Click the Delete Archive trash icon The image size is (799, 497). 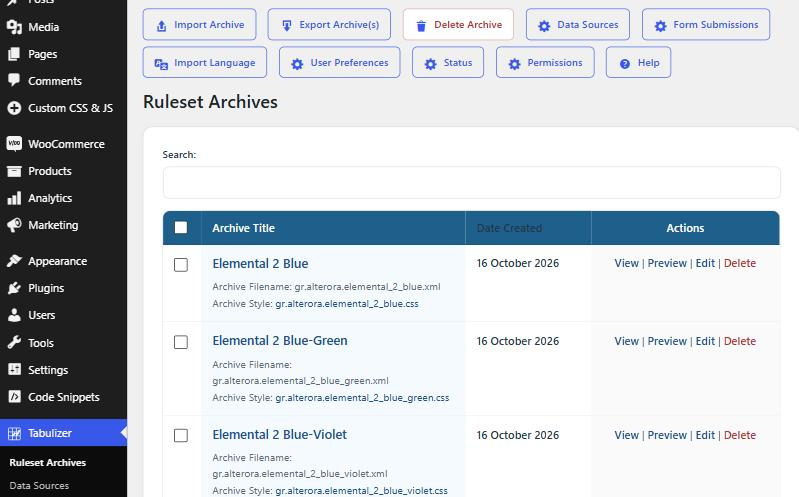pyautogui.click(x=421, y=26)
